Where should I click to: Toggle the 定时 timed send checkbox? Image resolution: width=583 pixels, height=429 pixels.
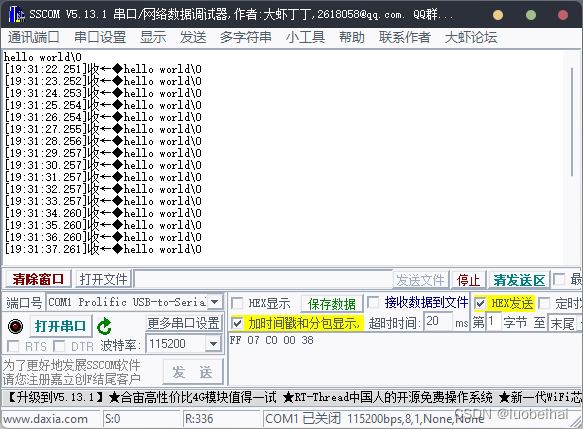click(544, 303)
